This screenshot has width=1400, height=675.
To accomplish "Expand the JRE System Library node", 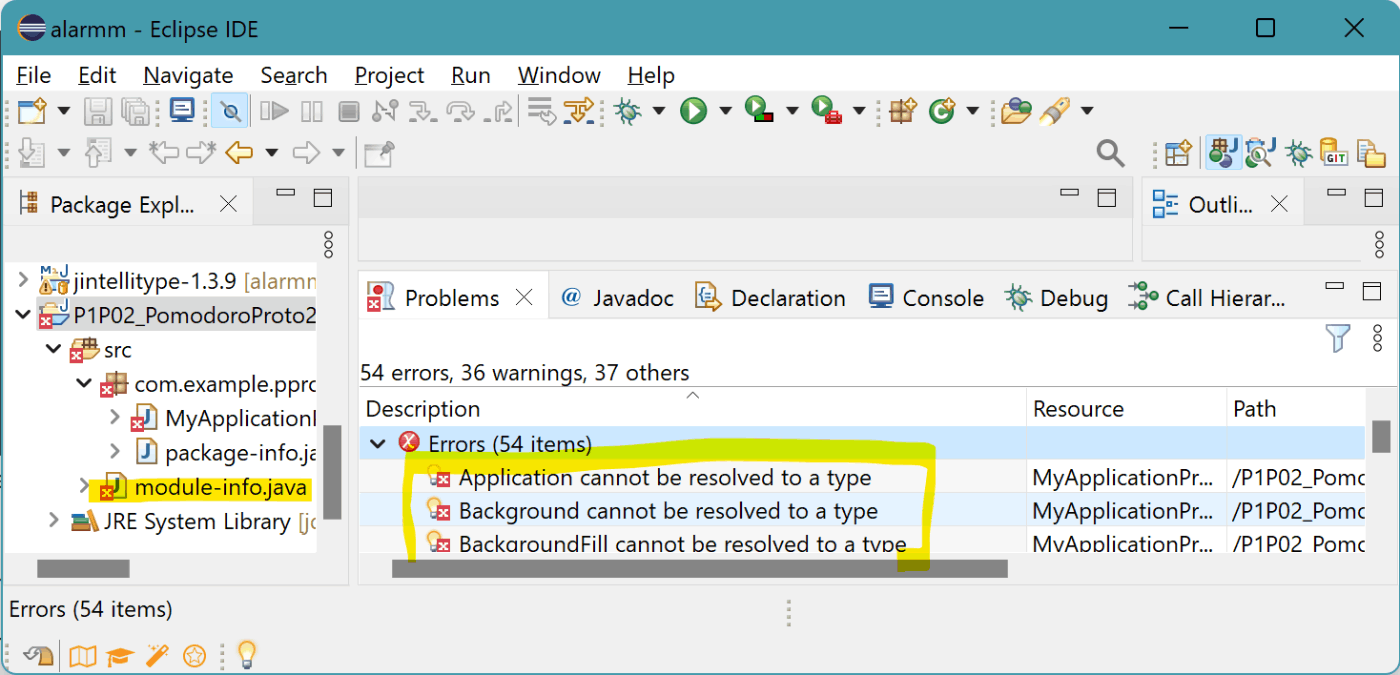I will tap(54, 521).
